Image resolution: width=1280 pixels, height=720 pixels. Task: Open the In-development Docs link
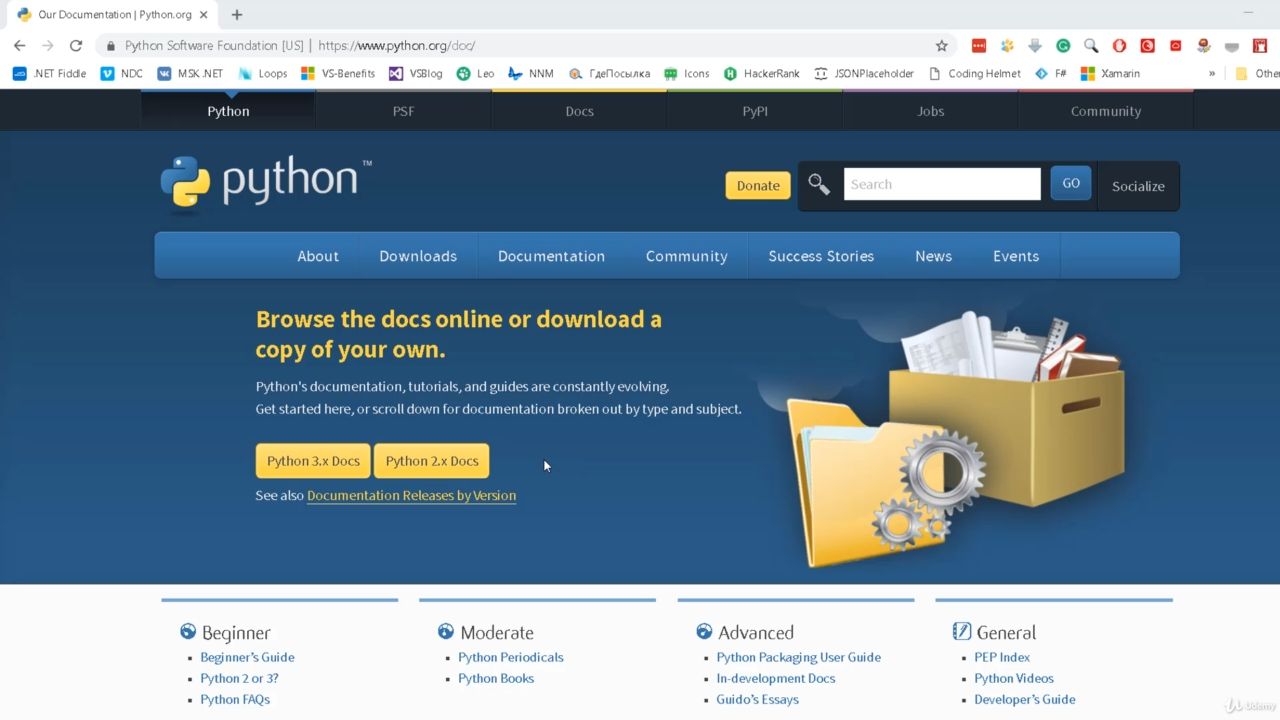776,678
